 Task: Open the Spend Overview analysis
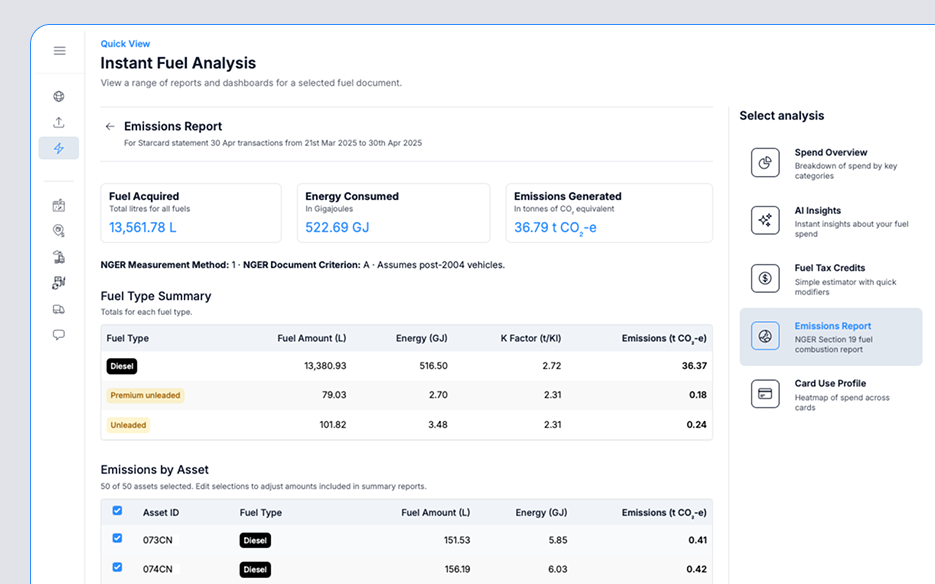click(830, 163)
